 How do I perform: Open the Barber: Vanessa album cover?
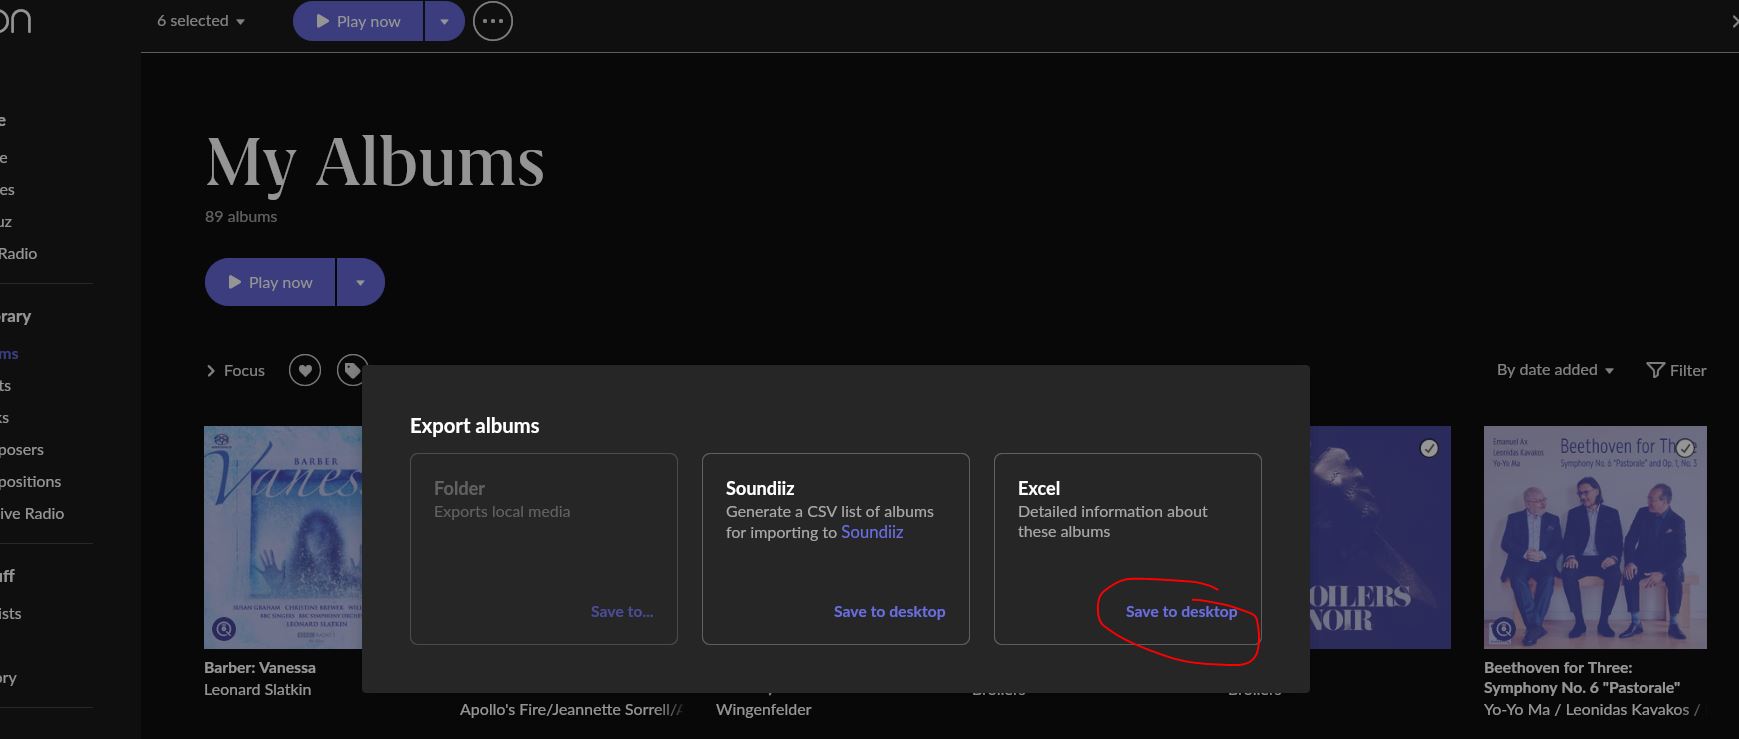[283, 537]
